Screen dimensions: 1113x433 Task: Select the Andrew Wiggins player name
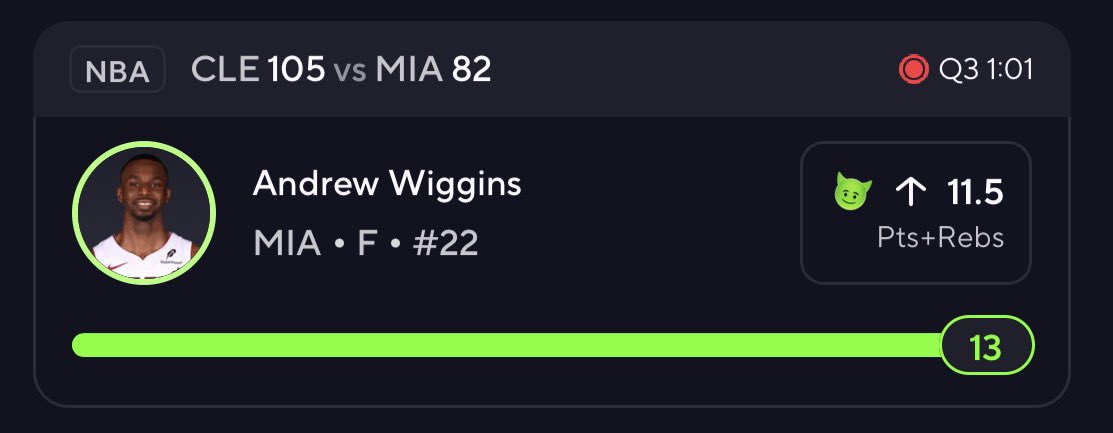point(387,184)
